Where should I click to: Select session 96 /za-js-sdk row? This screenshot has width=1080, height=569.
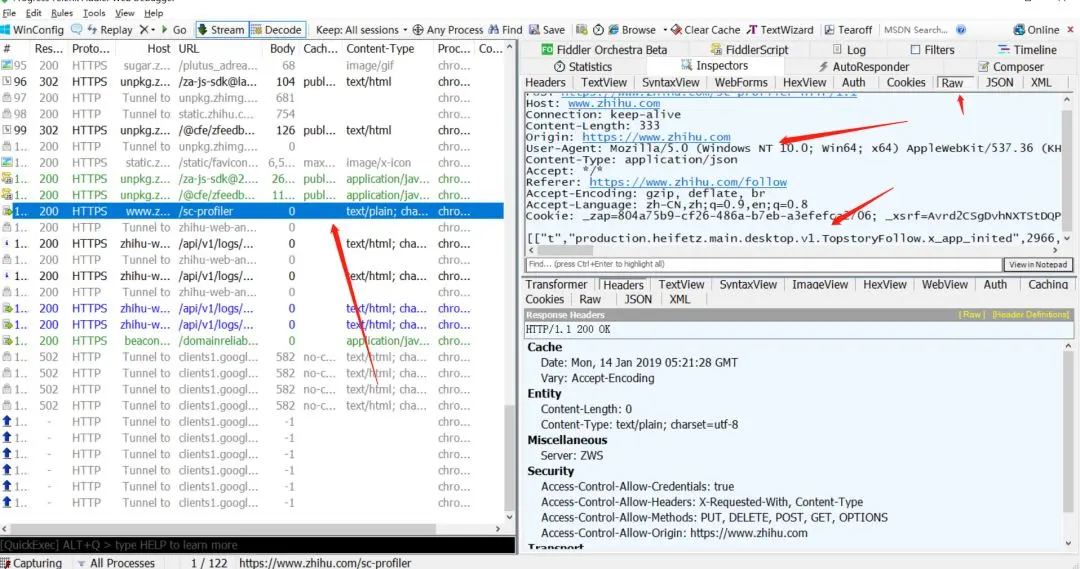[x=252, y=81]
